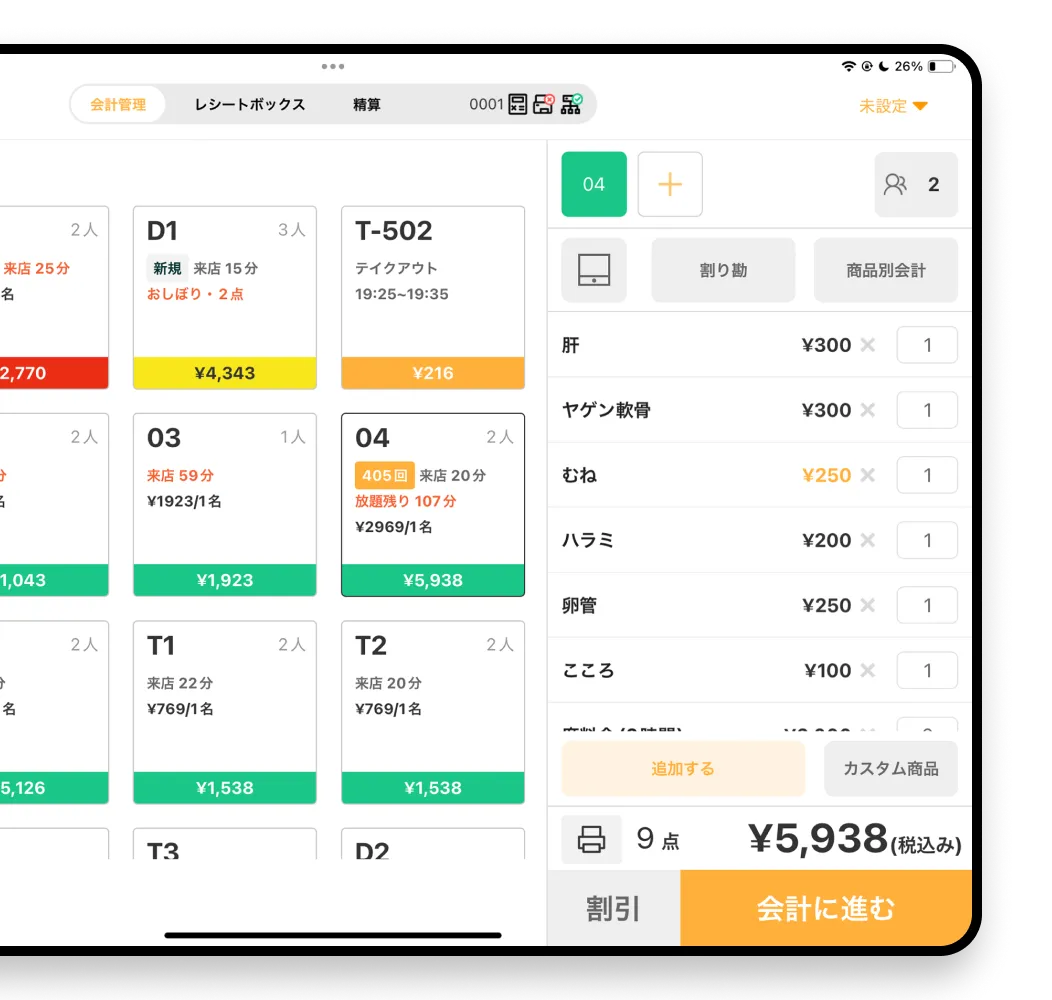
Task: Open the guest count people icon
Action: tap(895, 184)
